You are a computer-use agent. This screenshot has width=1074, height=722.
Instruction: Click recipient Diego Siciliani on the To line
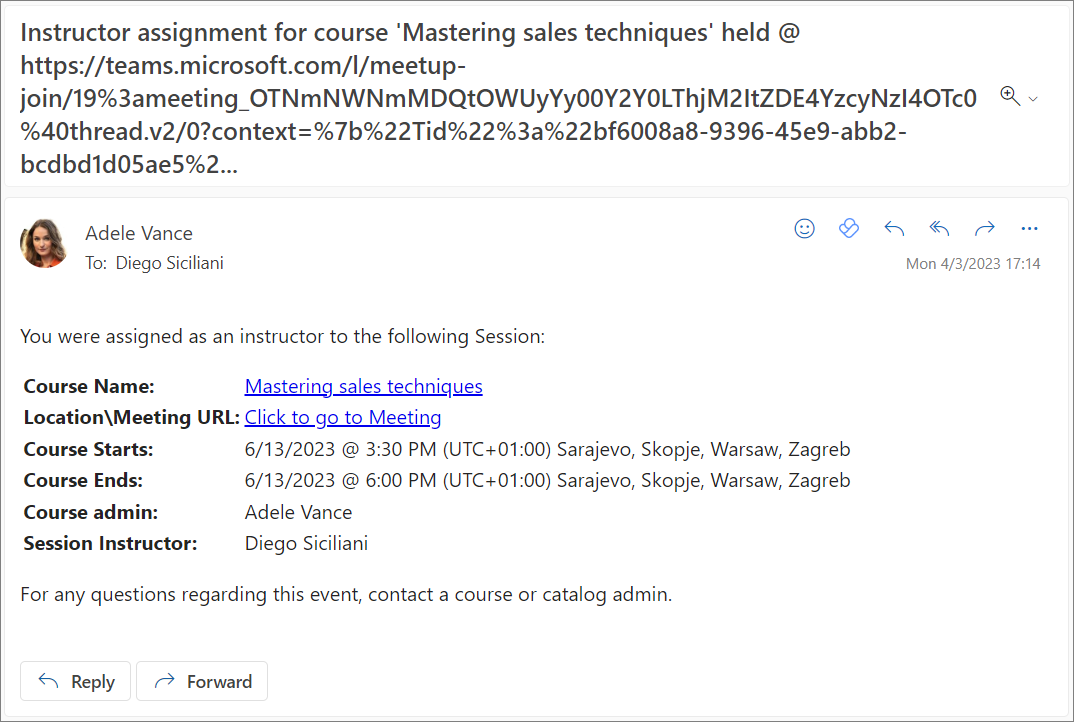click(169, 263)
